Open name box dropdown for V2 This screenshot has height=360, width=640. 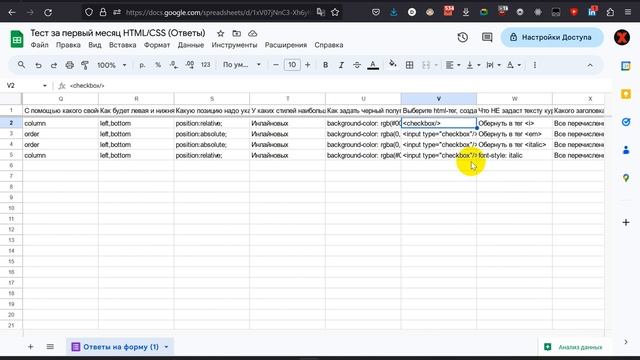44,86
